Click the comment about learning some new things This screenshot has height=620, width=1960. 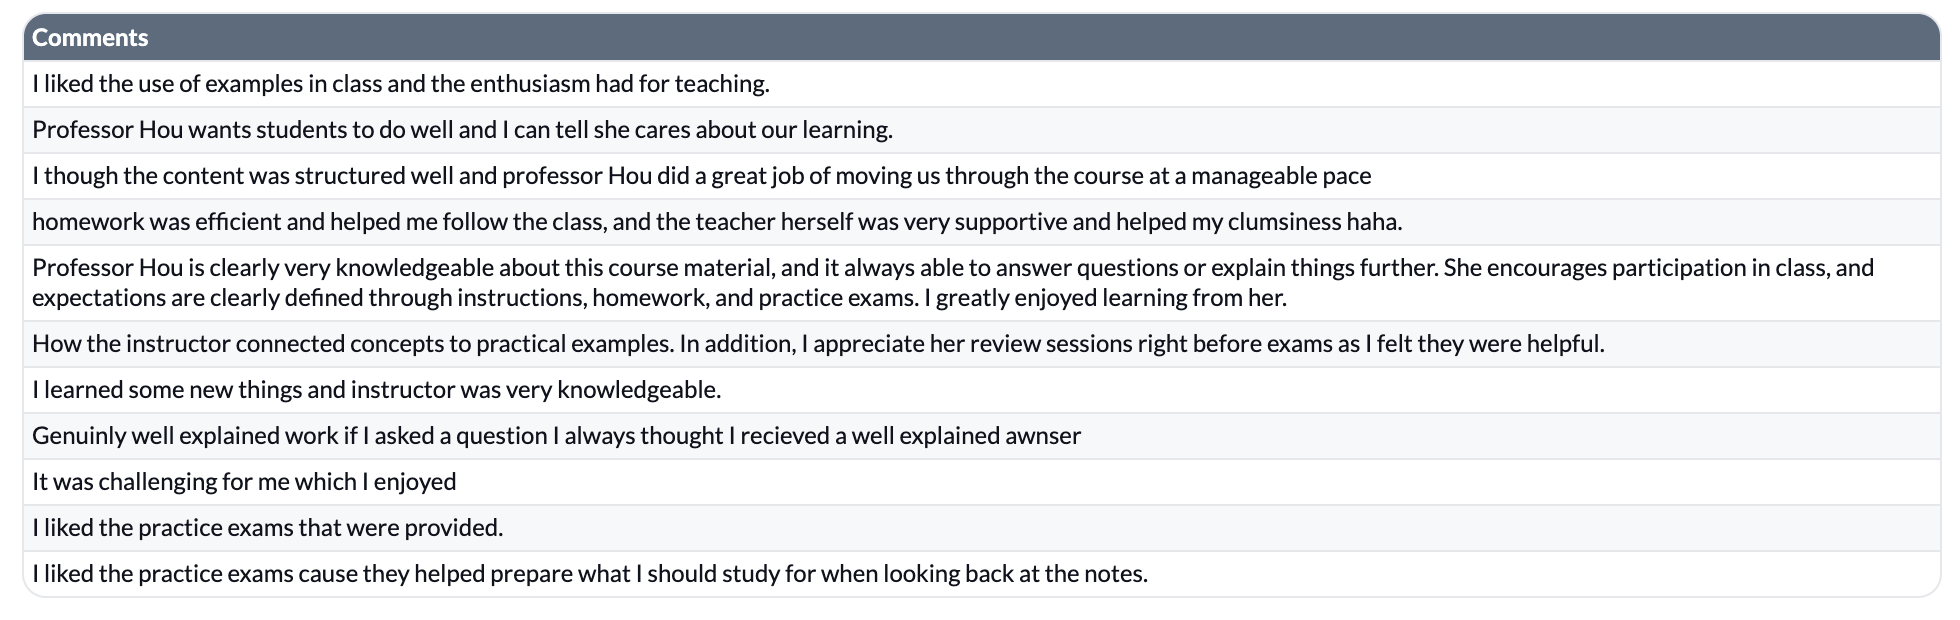[x=981, y=390]
